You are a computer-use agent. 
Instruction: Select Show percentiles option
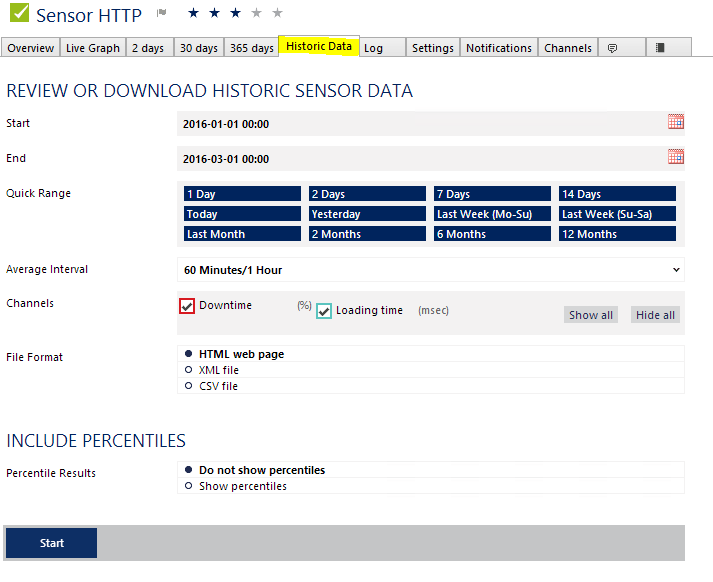click(x=188, y=486)
